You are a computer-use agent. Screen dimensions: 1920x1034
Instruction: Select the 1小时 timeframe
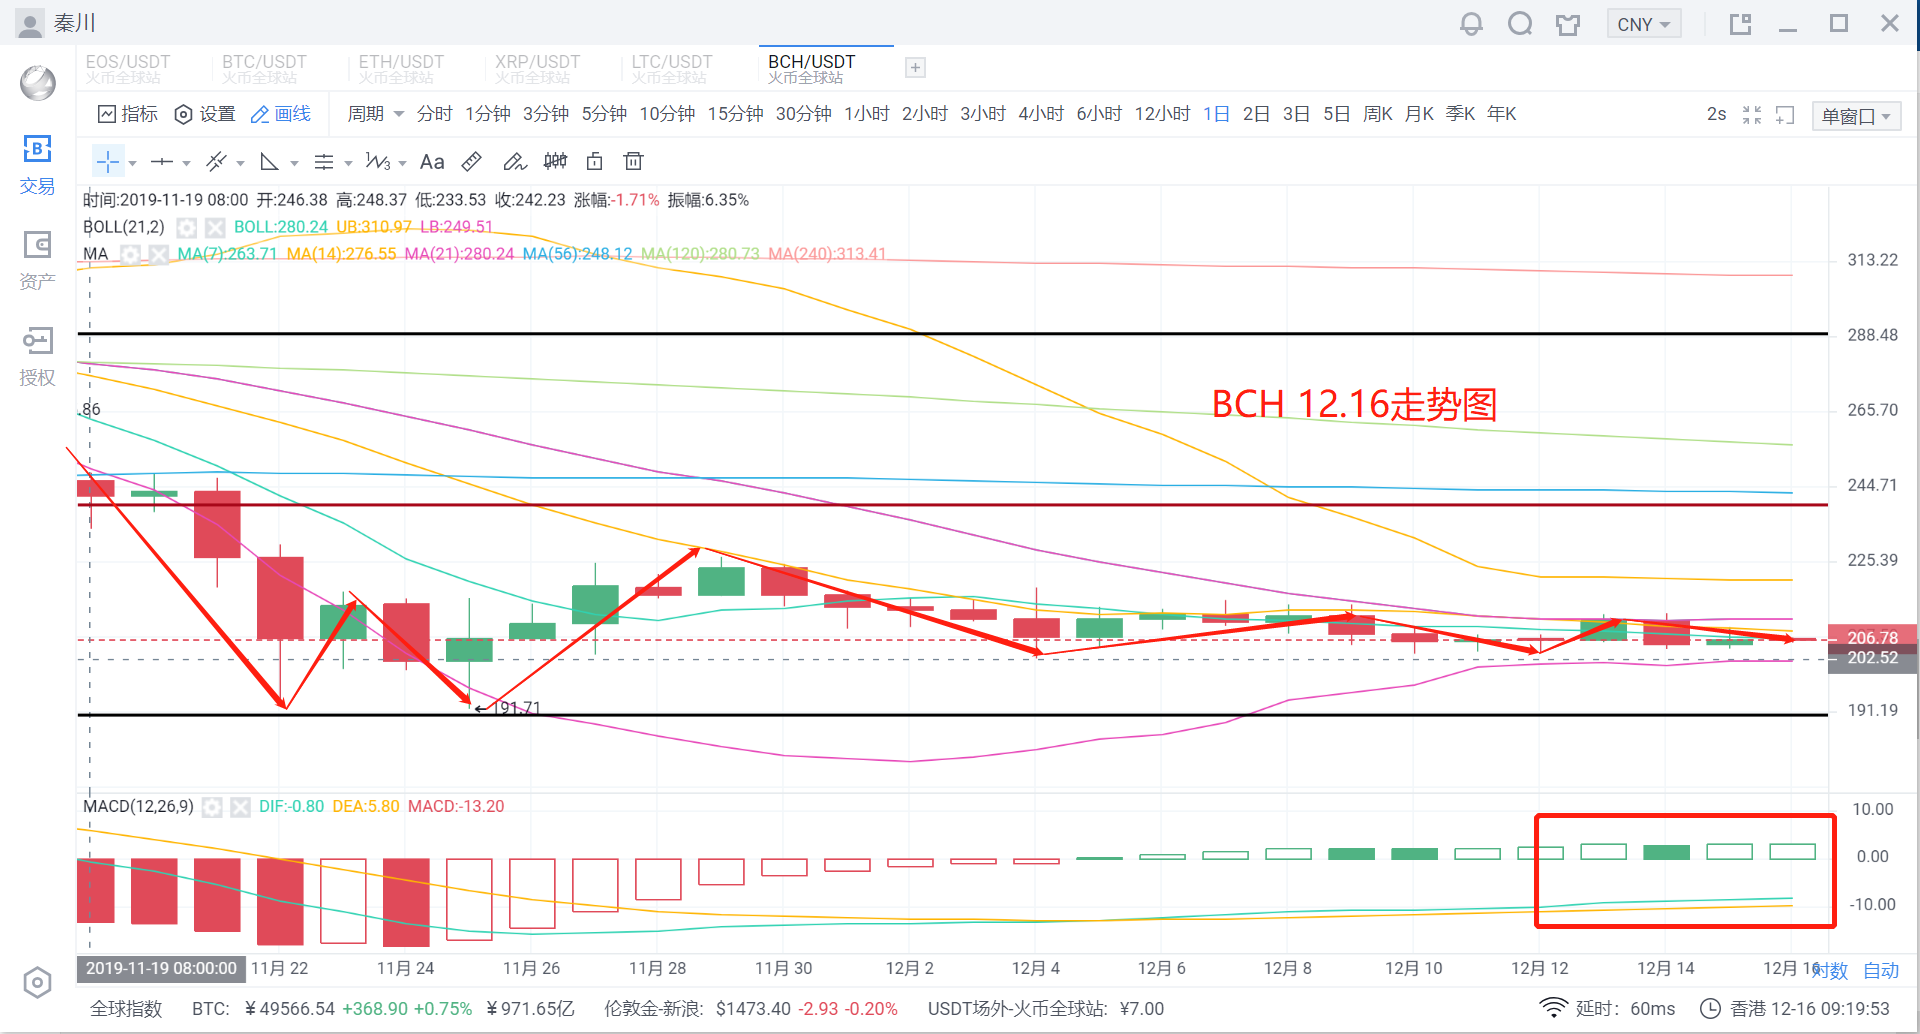(x=867, y=114)
